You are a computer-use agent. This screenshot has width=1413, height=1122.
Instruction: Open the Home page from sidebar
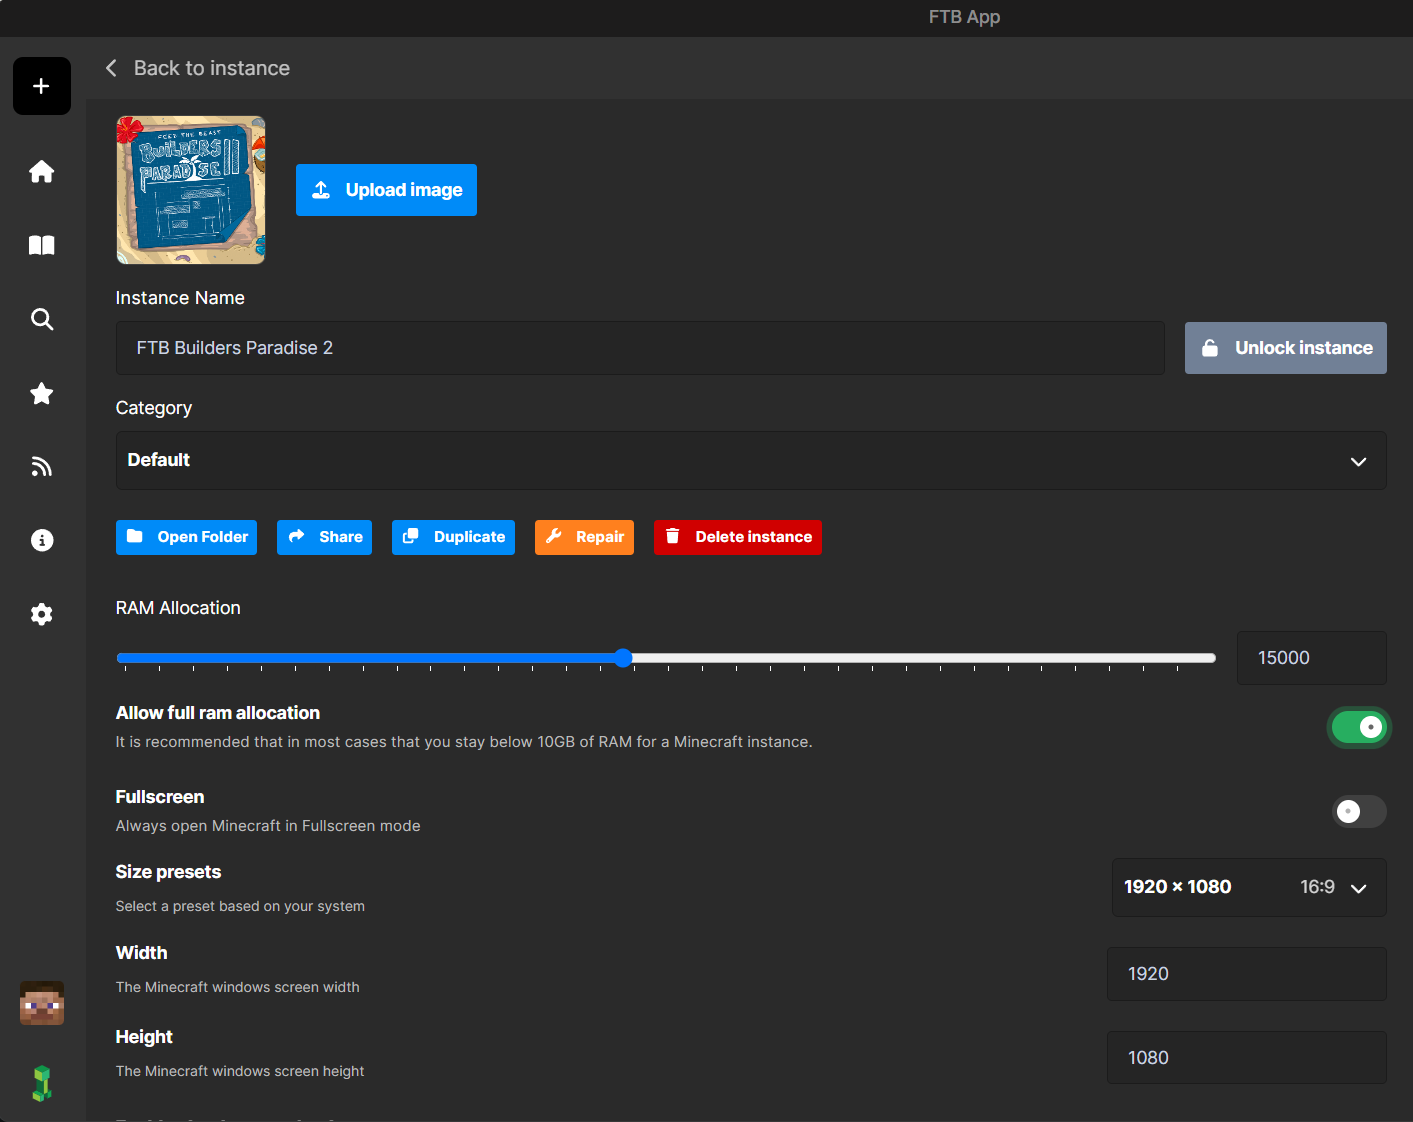coord(41,172)
